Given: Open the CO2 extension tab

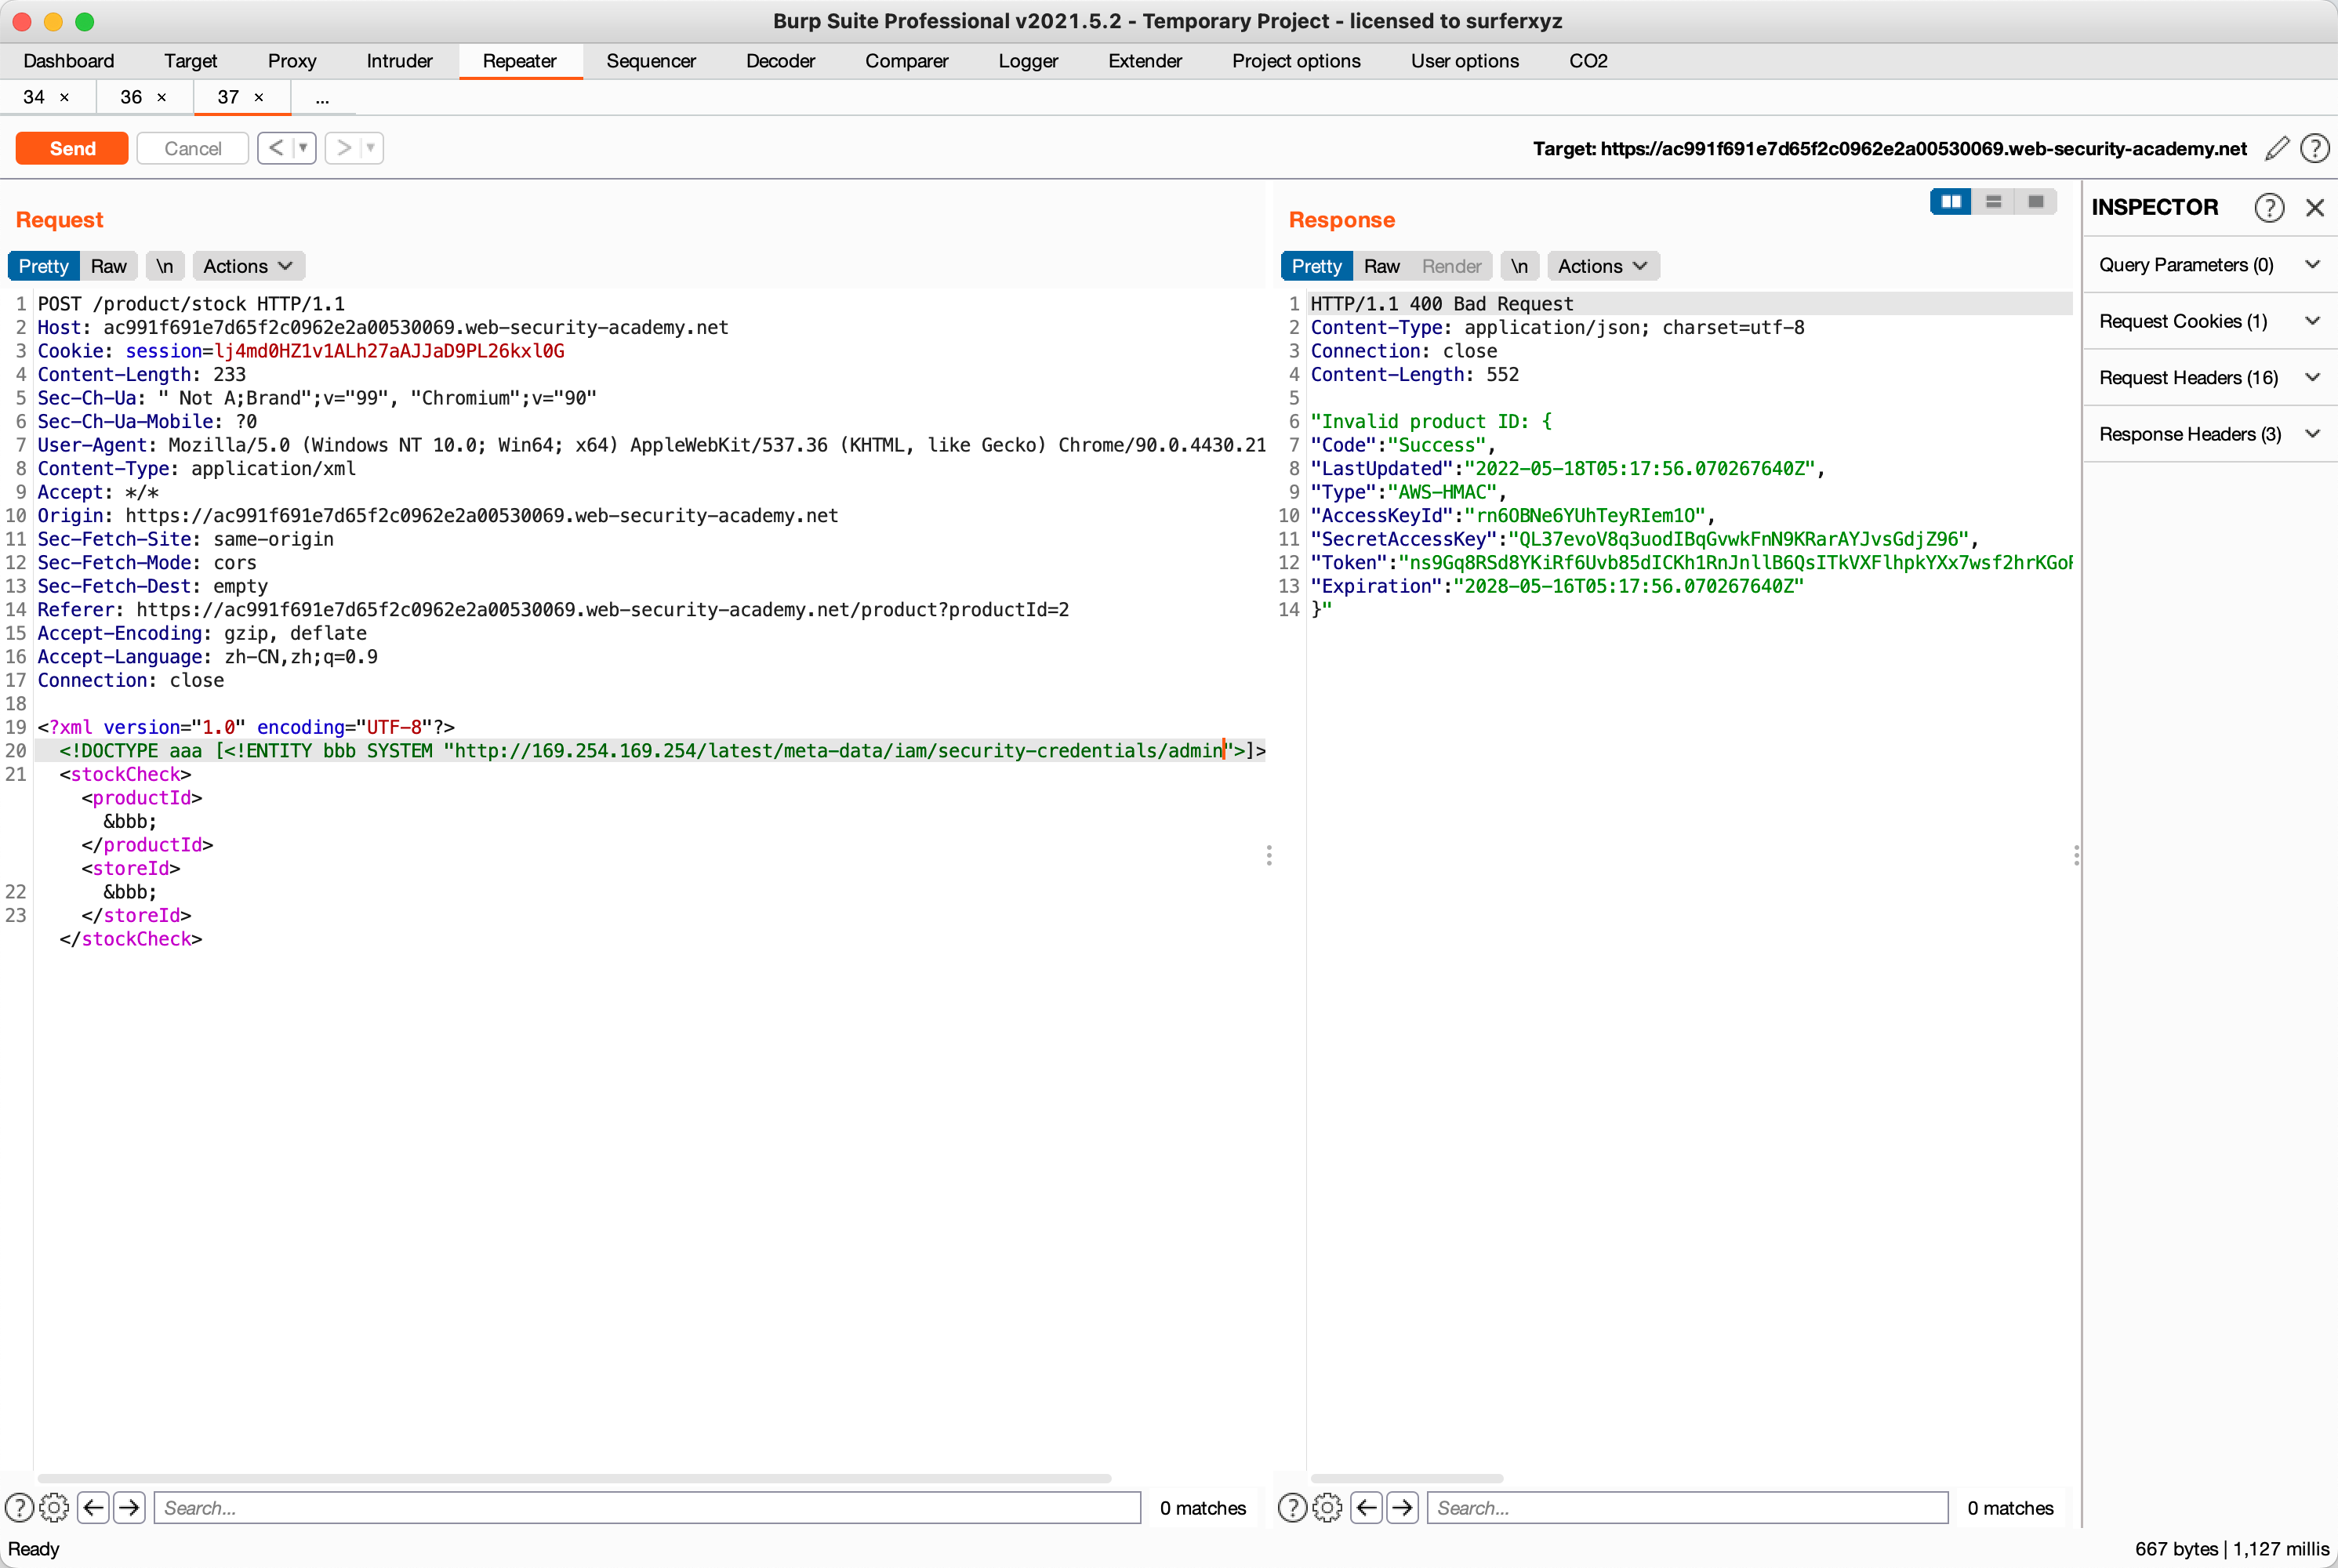Looking at the screenshot, I should 1588,61.
